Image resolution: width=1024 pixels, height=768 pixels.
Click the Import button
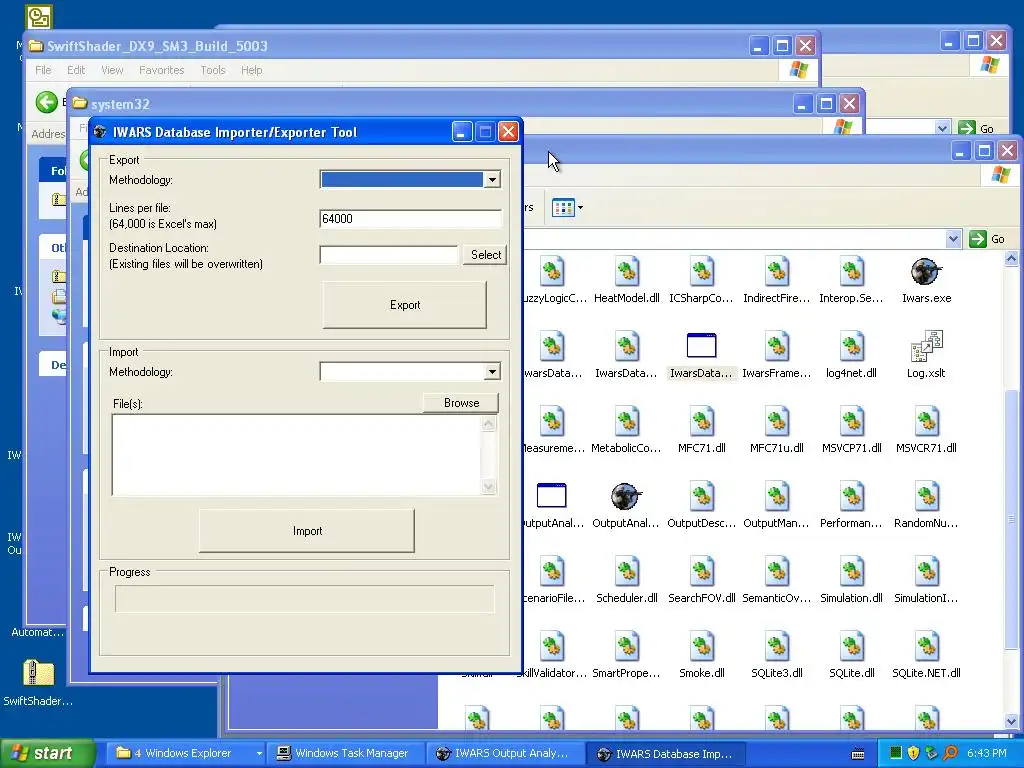pyautogui.click(x=307, y=531)
